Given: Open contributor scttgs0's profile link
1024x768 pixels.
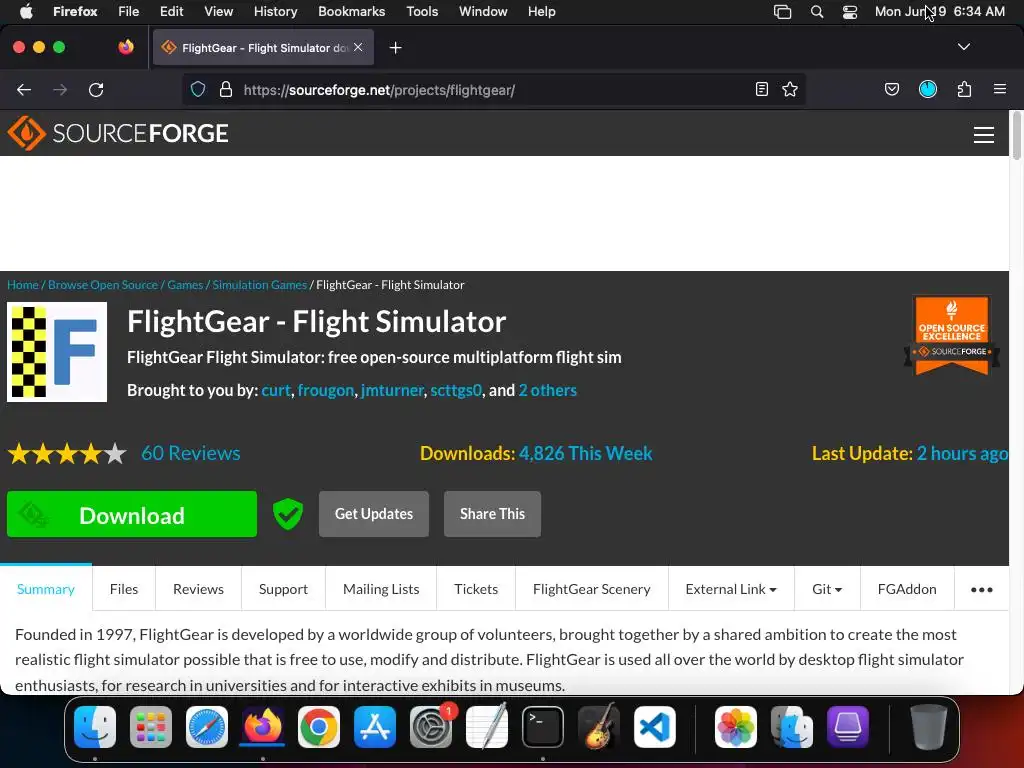Looking at the screenshot, I should coord(456,390).
